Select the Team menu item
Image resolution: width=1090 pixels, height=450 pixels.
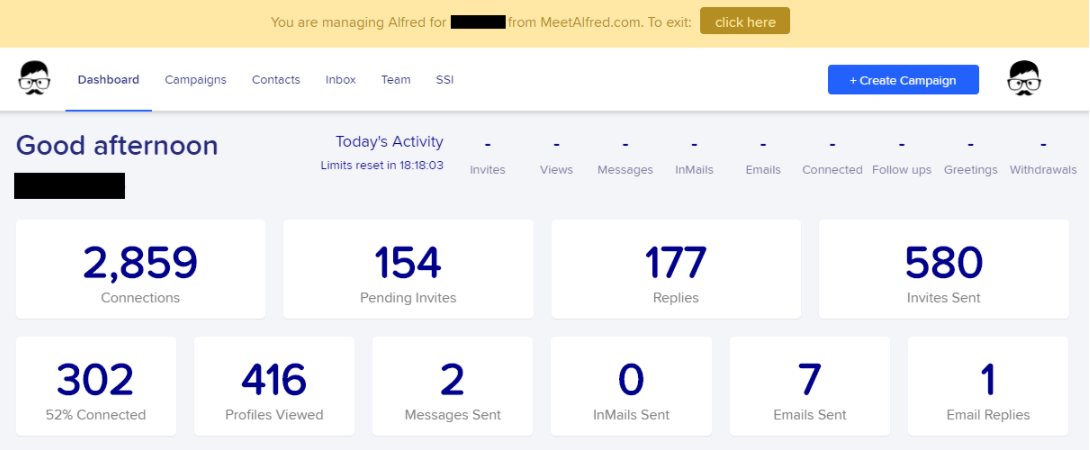click(x=396, y=80)
